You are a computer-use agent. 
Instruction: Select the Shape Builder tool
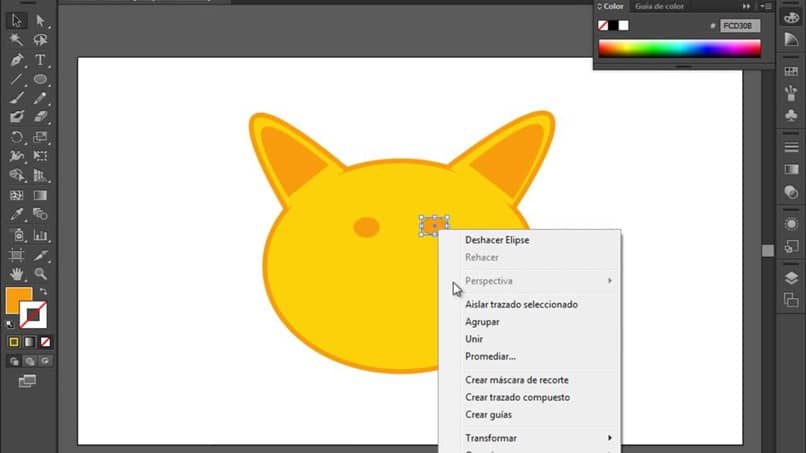tap(16, 175)
